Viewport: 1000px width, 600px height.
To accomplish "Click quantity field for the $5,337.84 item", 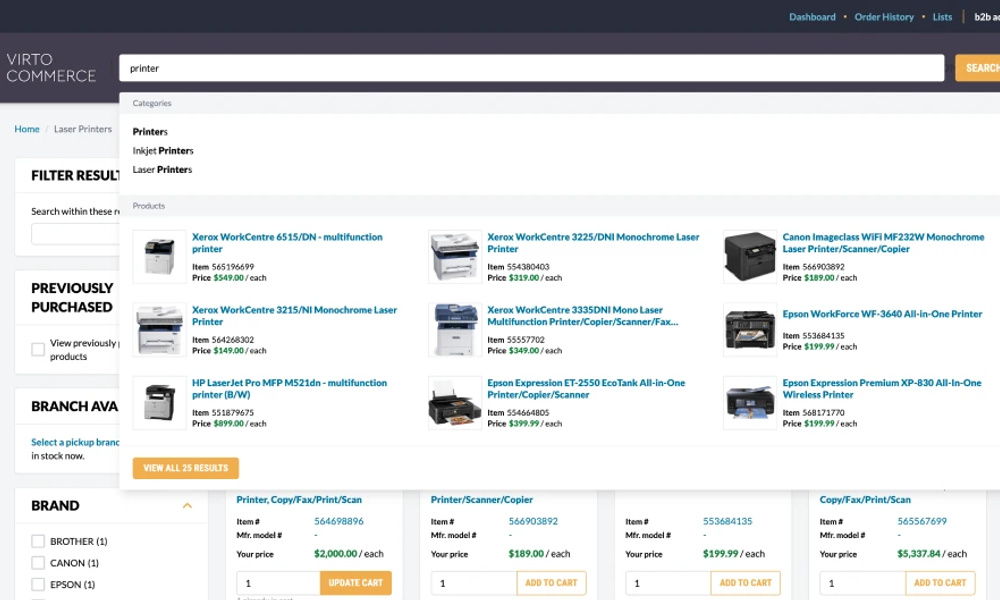I will (x=862, y=583).
